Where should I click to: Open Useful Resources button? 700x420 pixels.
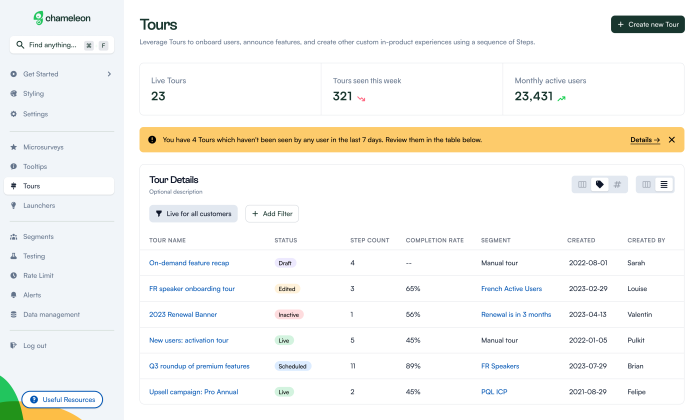click(x=62, y=399)
